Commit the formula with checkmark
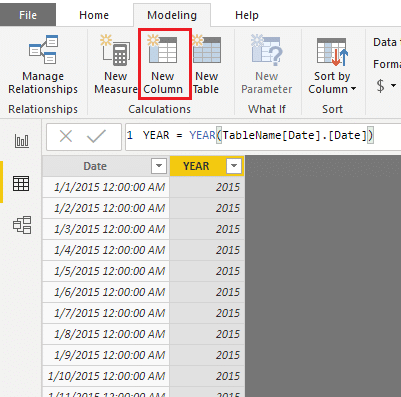Image resolution: width=401 pixels, height=397 pixels. tap(96, 136)
